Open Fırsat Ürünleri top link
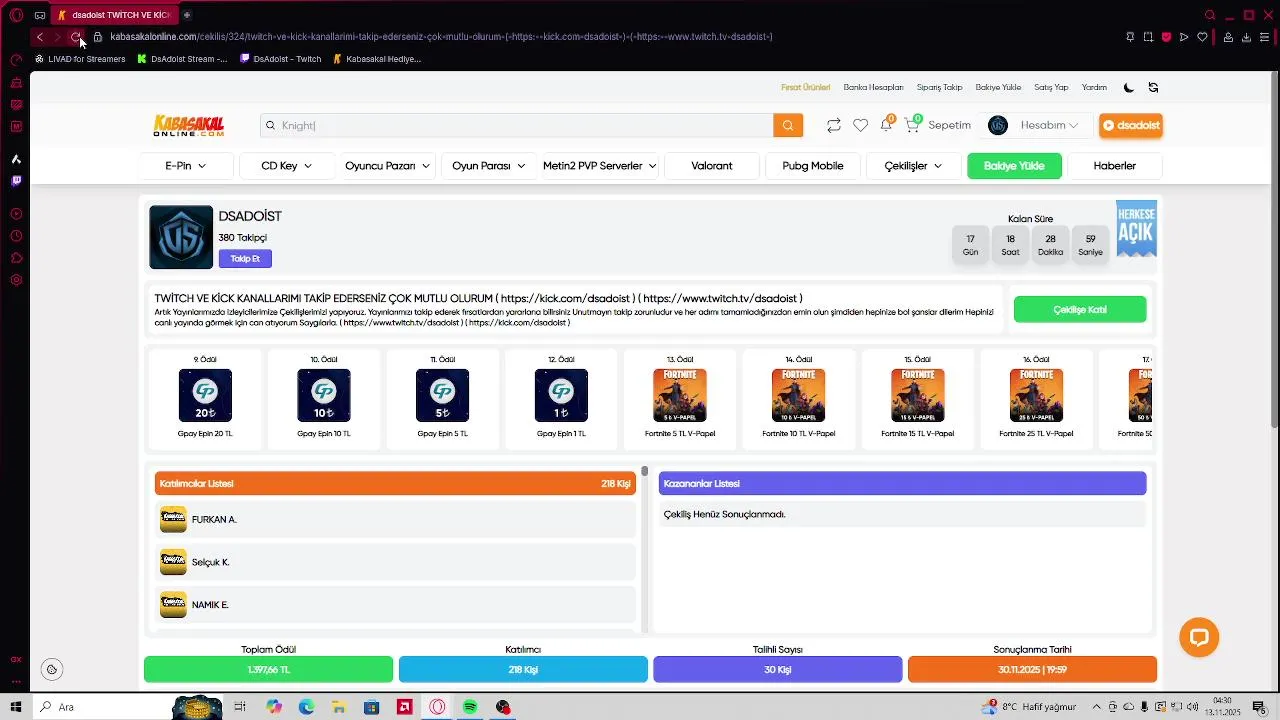 pos(806,88)
